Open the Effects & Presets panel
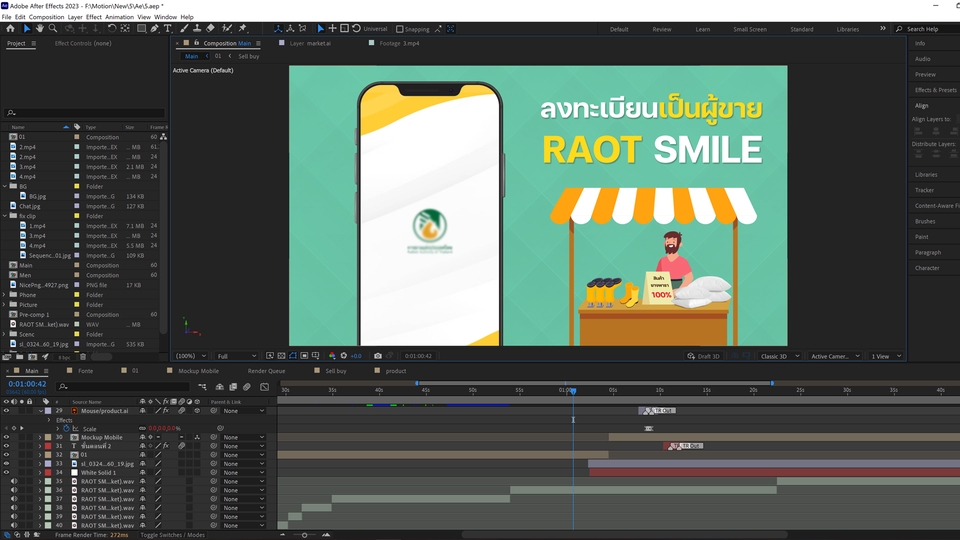960x540 pixels. (936, 89)
